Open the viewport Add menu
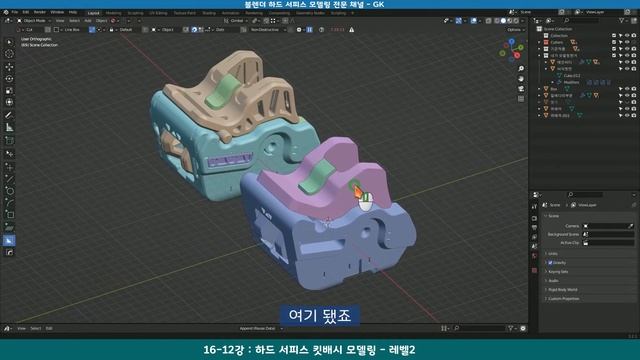640x360 pixels. (x=88, y=20)
